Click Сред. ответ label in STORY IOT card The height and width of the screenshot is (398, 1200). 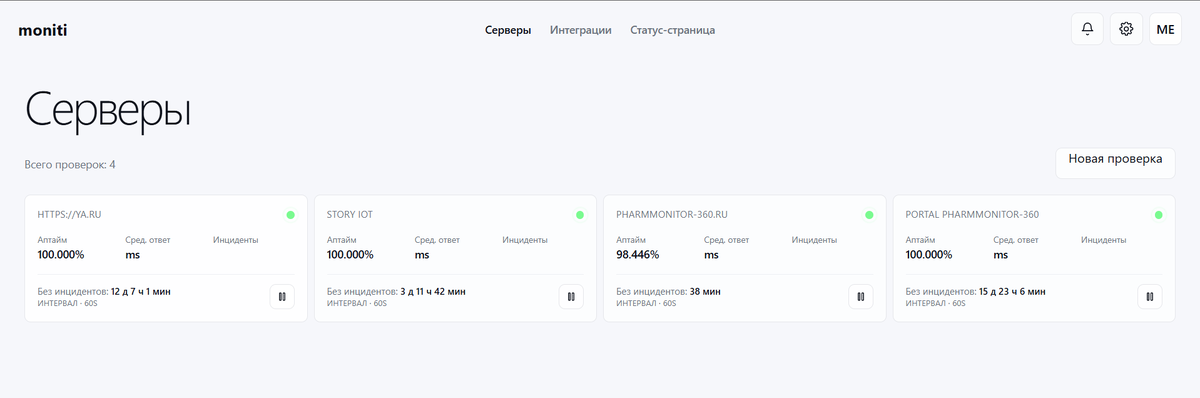point(437,240)
